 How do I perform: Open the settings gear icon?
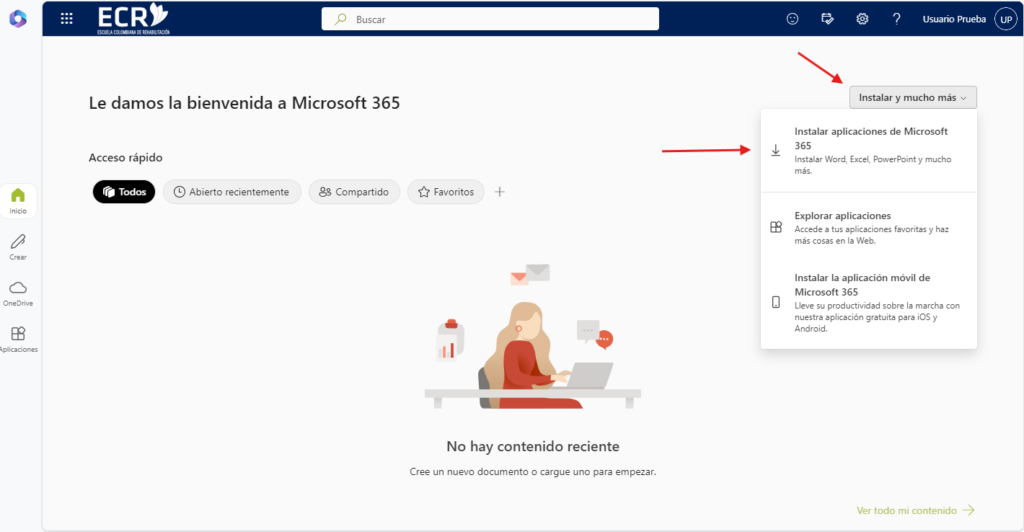click(862, 19)
